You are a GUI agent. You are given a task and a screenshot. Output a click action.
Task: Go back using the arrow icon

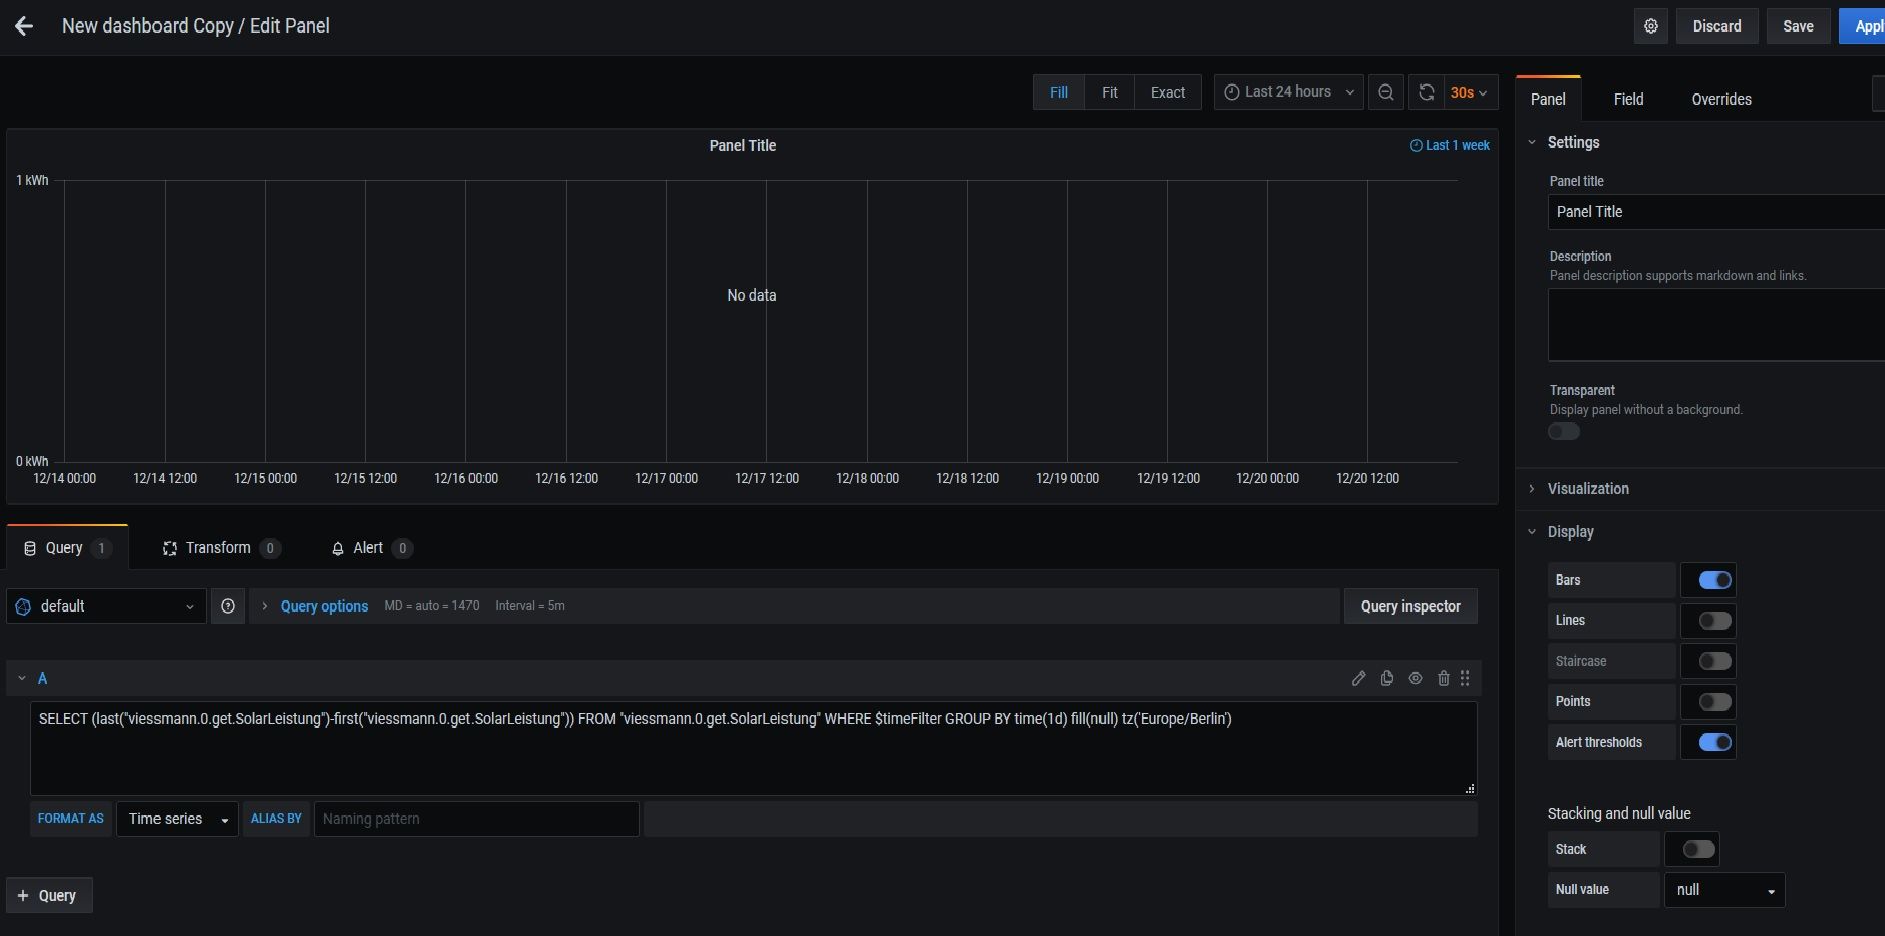coord(24,27)
